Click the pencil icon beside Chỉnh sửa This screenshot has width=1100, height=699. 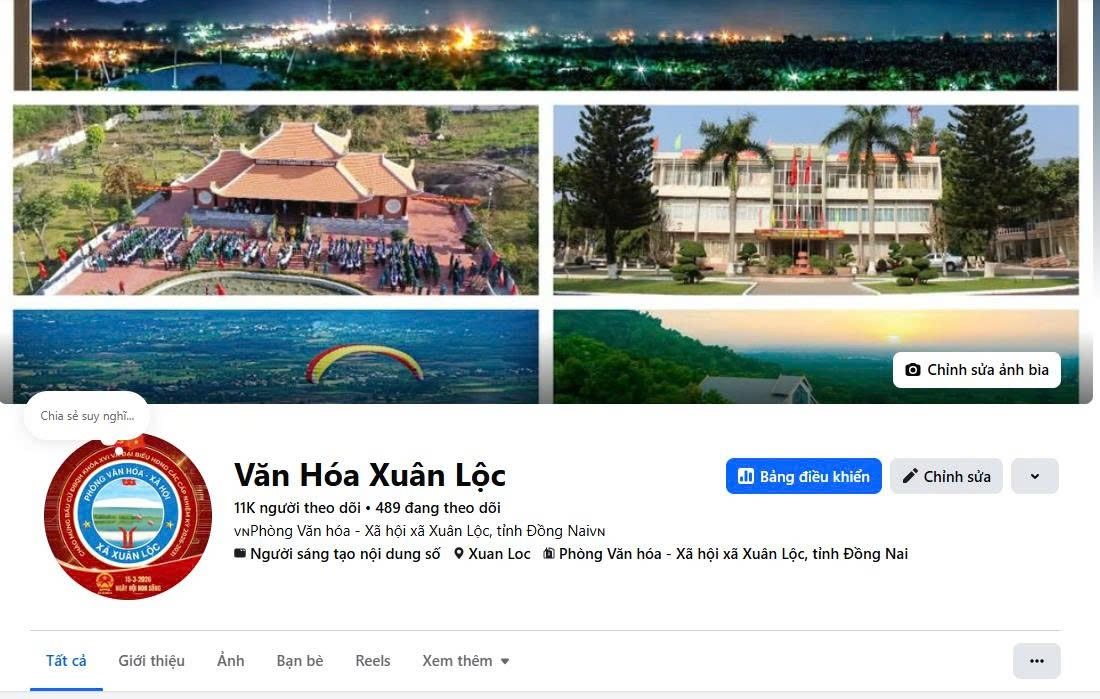click(910, 477)
